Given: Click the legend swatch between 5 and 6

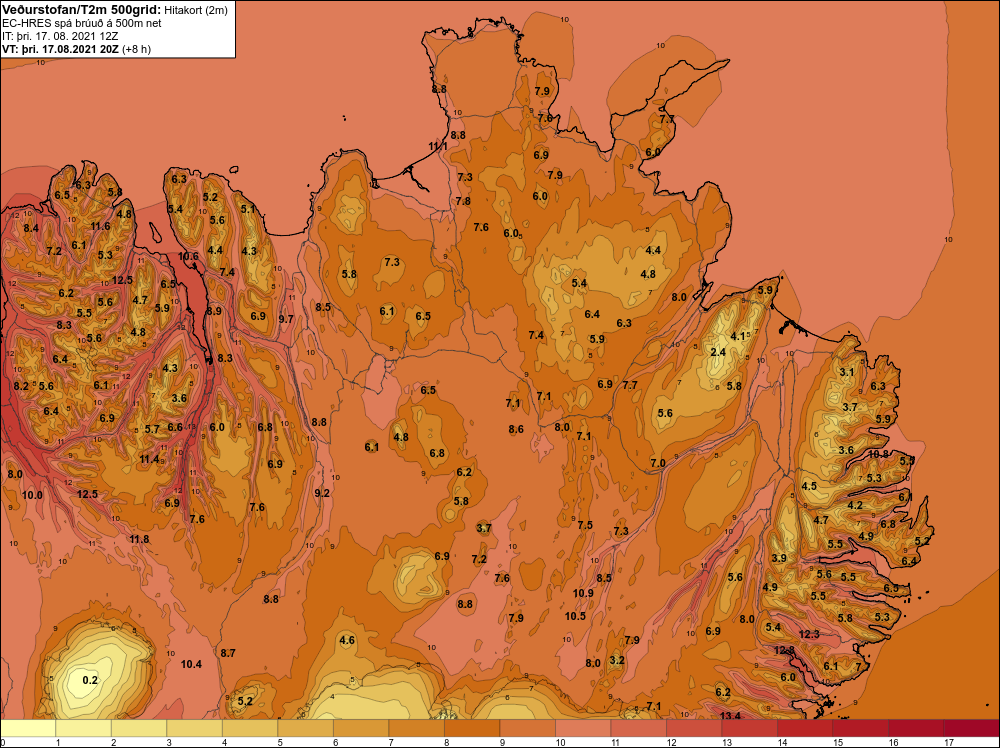Looking at the screenshot, I should (x=305, y=728).
